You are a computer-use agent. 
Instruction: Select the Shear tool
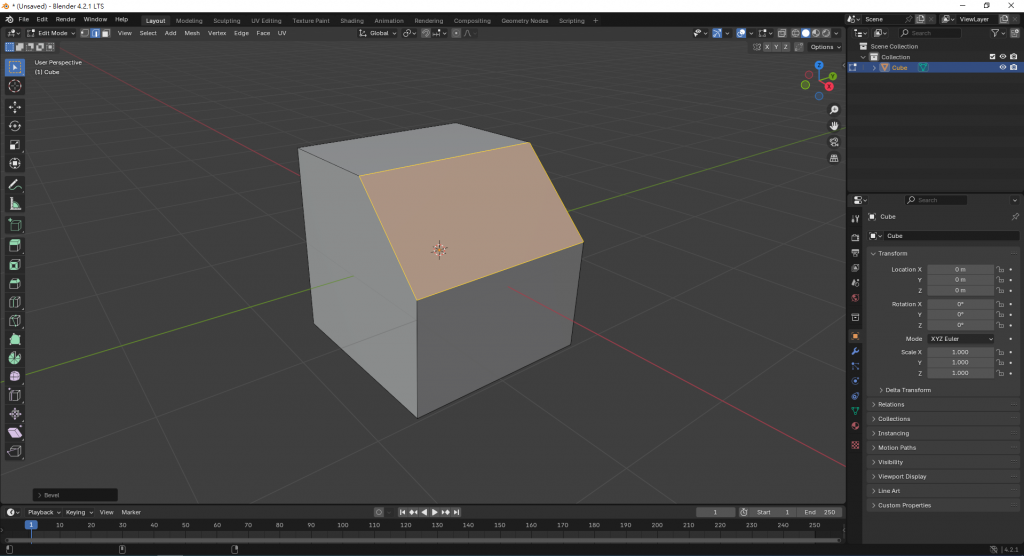[x=15, y=433]
